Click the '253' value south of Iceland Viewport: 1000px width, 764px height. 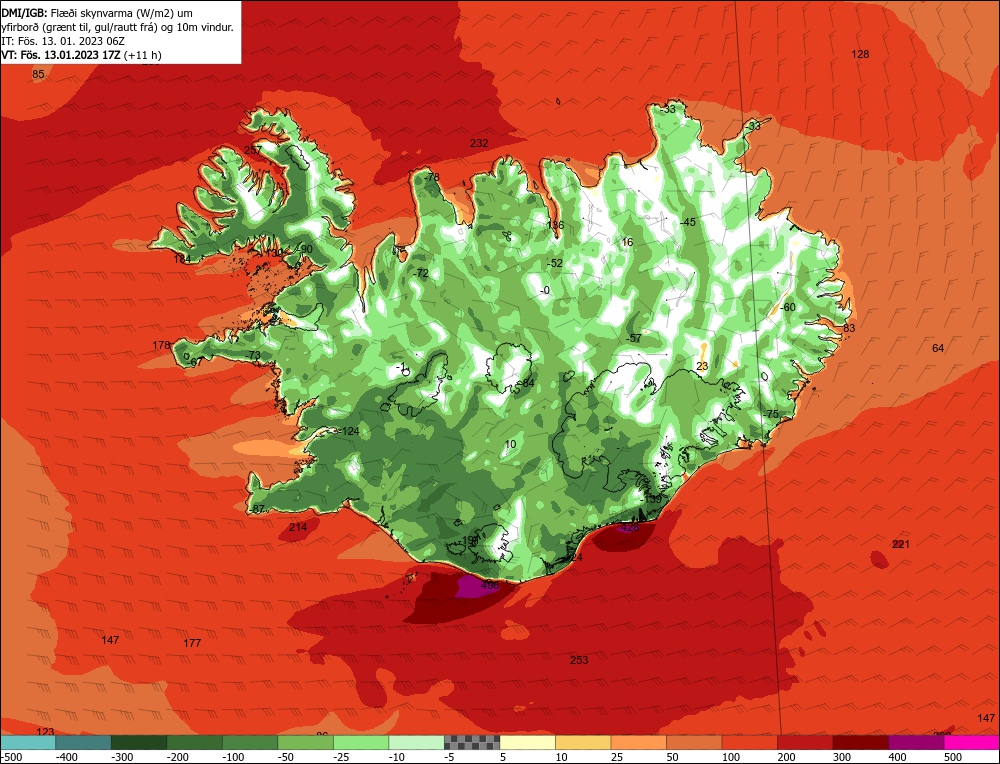coord(579,660)
